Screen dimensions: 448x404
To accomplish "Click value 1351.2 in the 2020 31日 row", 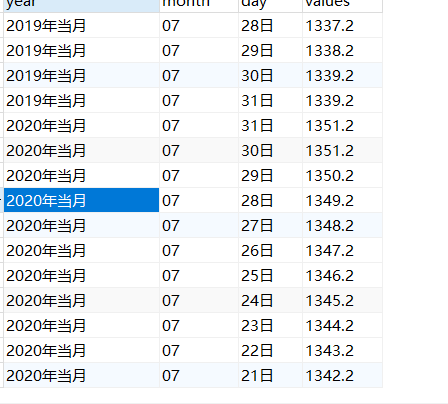I will click(x=342, y=125).
